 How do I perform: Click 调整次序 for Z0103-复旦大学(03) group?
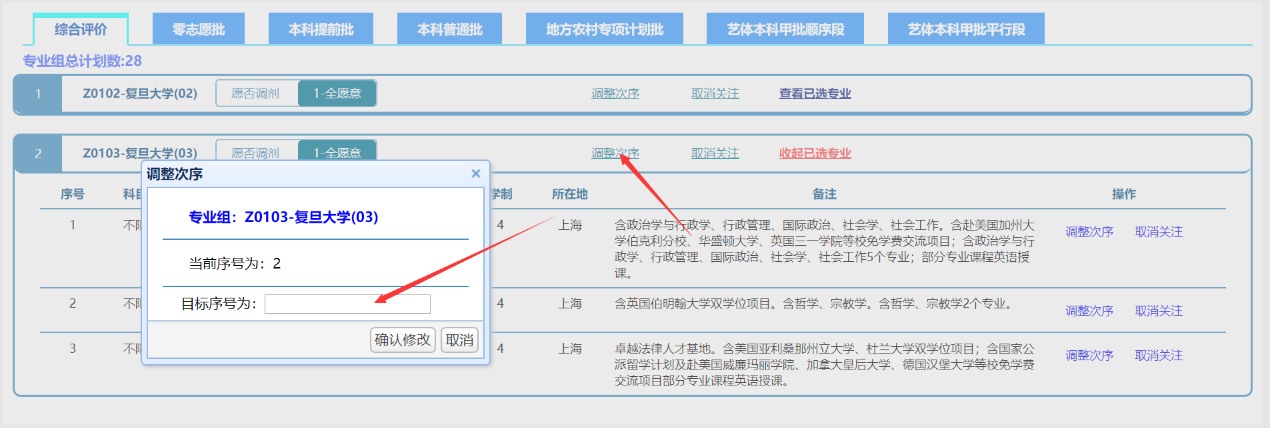point(615,153)
